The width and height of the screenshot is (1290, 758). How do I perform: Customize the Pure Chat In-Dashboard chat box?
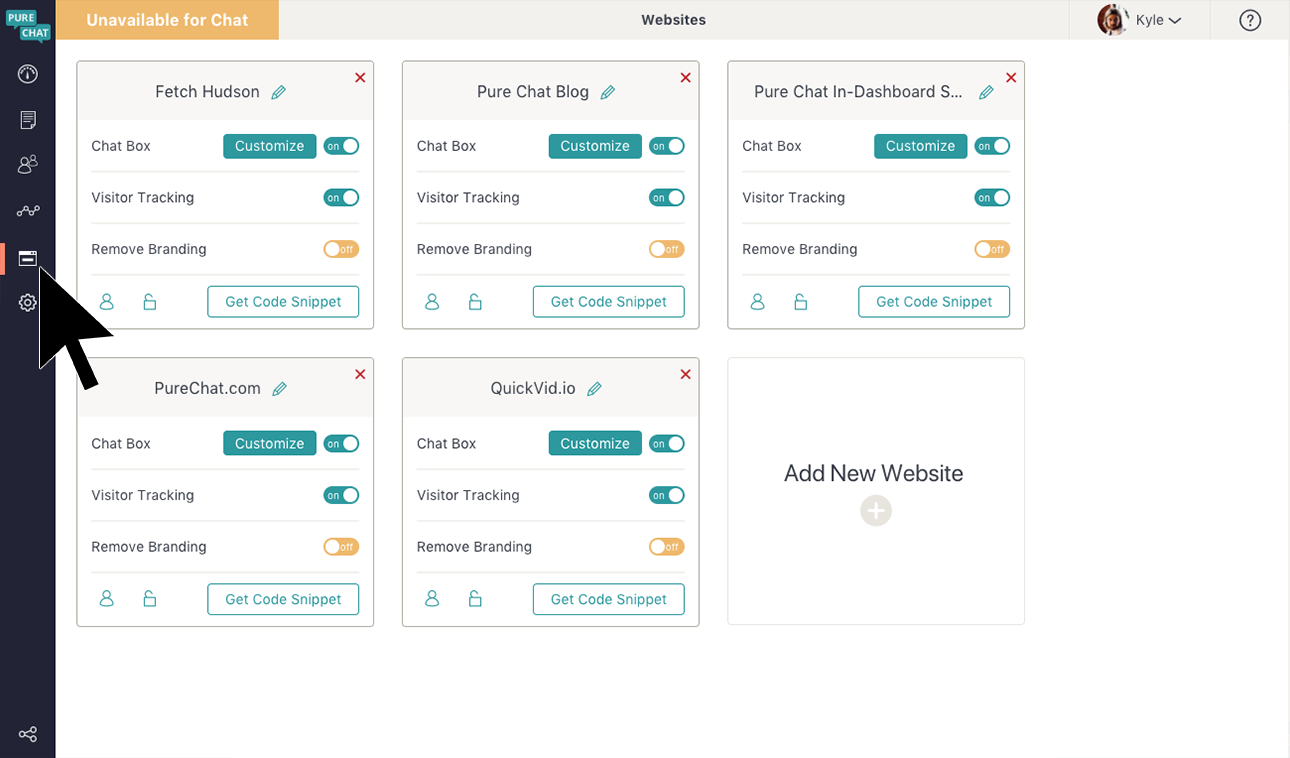[x=920, y=146]
